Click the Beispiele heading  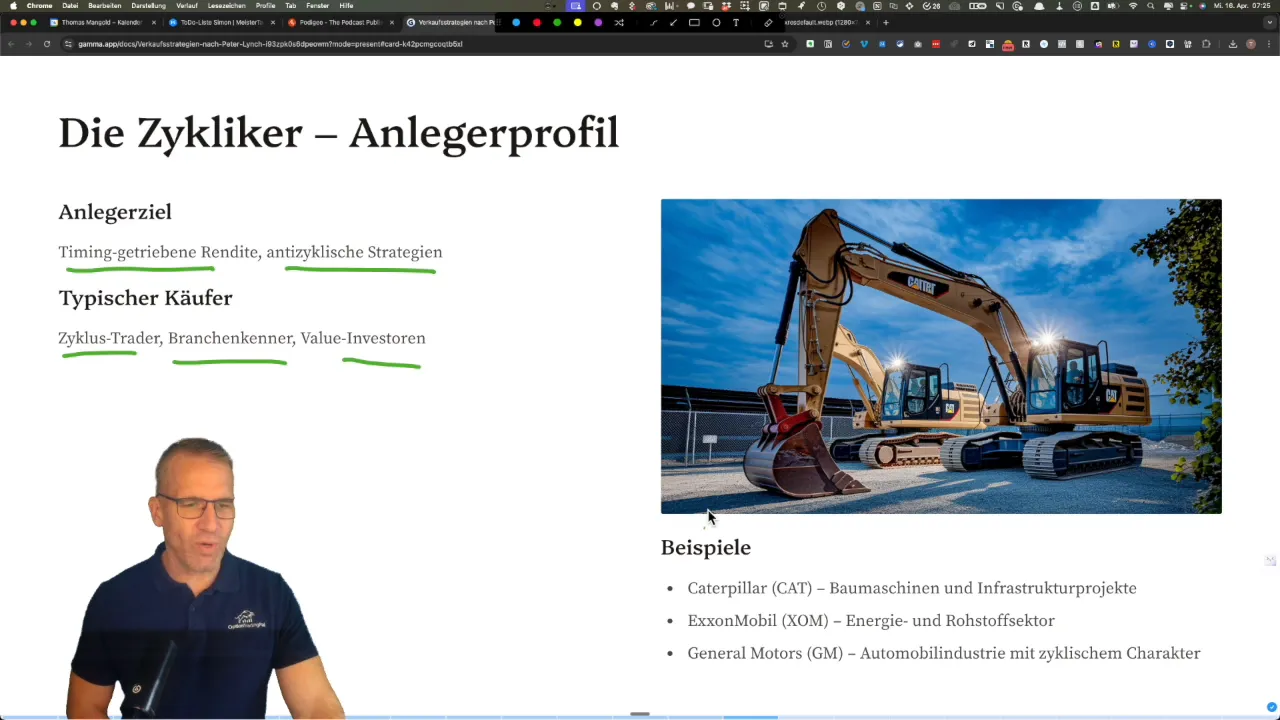pyautogui.click(x=706, y=548)
